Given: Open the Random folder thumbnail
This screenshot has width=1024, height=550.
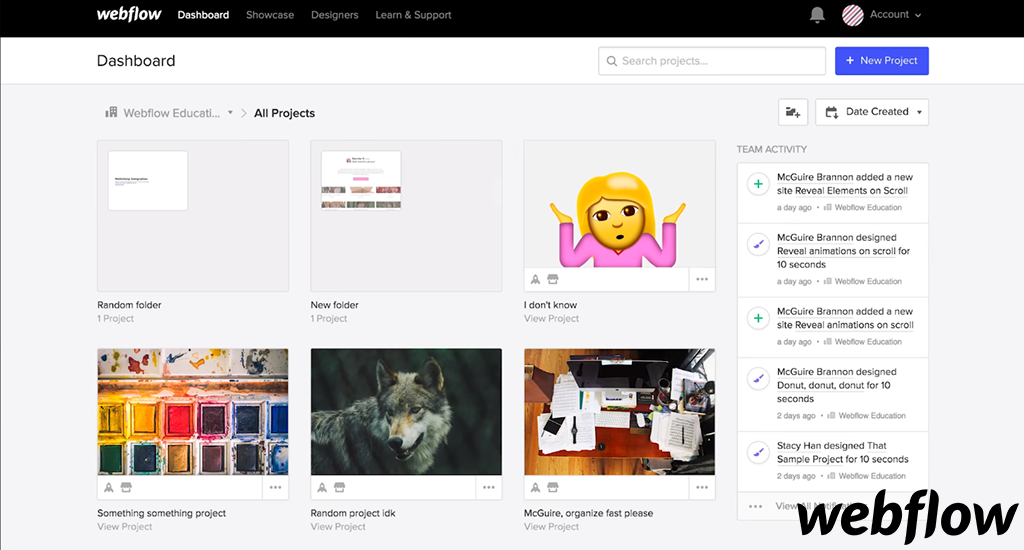Looking at the screenshot, I should [x=192, y=215].
